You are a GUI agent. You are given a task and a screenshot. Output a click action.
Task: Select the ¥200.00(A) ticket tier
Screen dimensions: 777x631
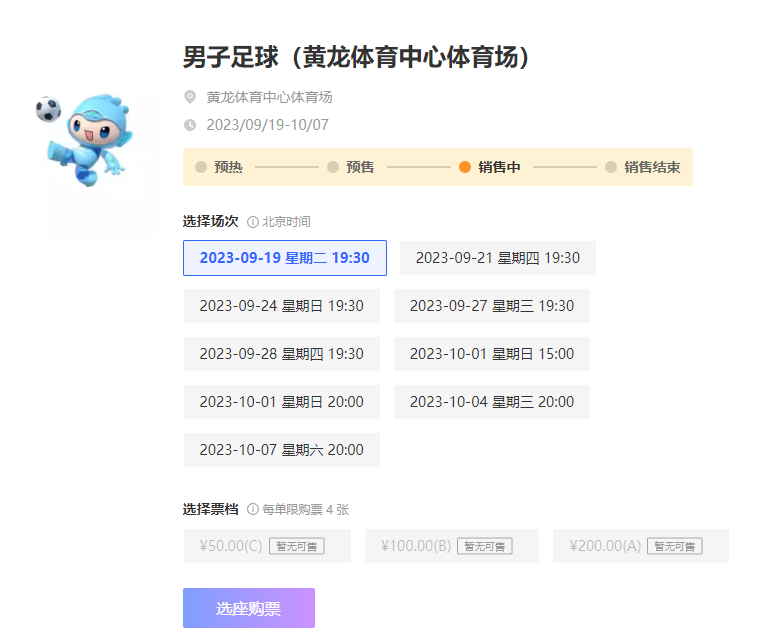(641, 546)
